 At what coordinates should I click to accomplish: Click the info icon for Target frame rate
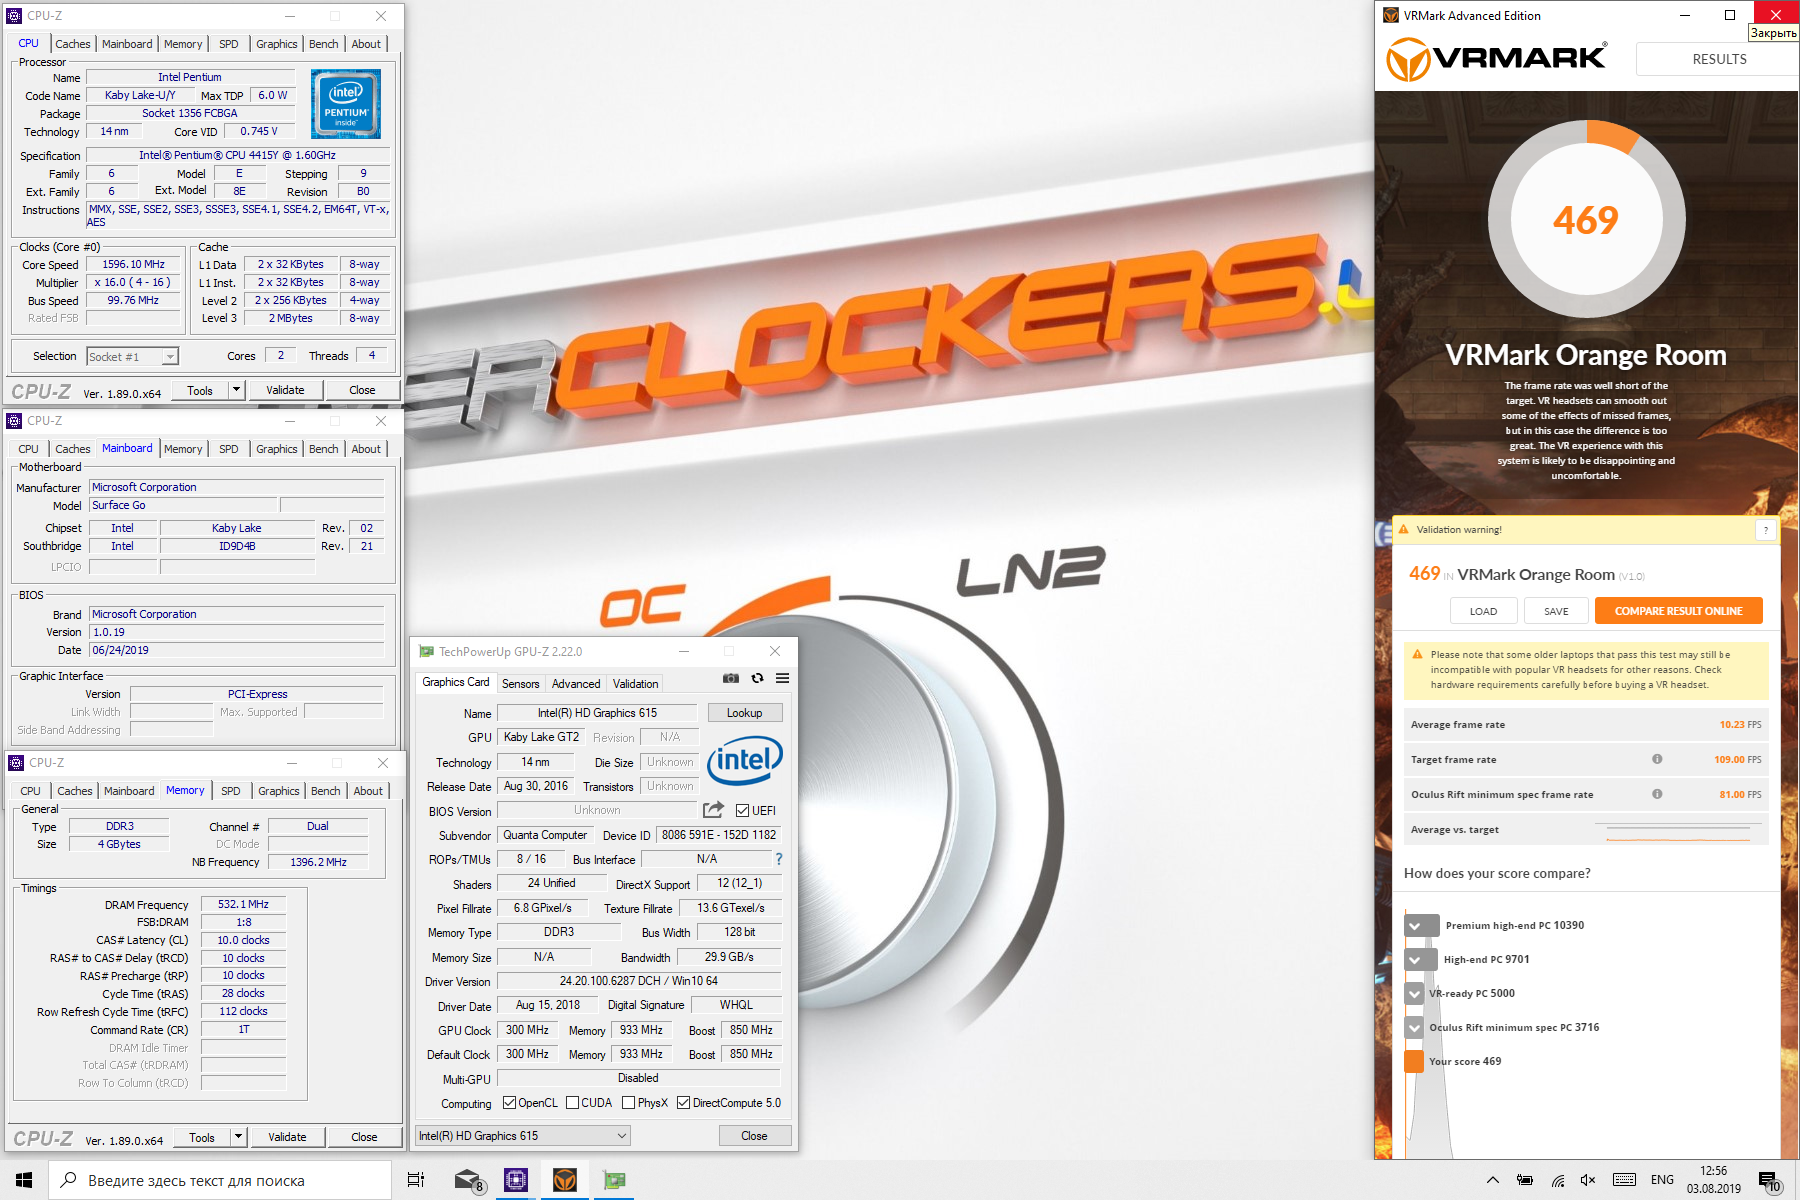pos(1657,759)
